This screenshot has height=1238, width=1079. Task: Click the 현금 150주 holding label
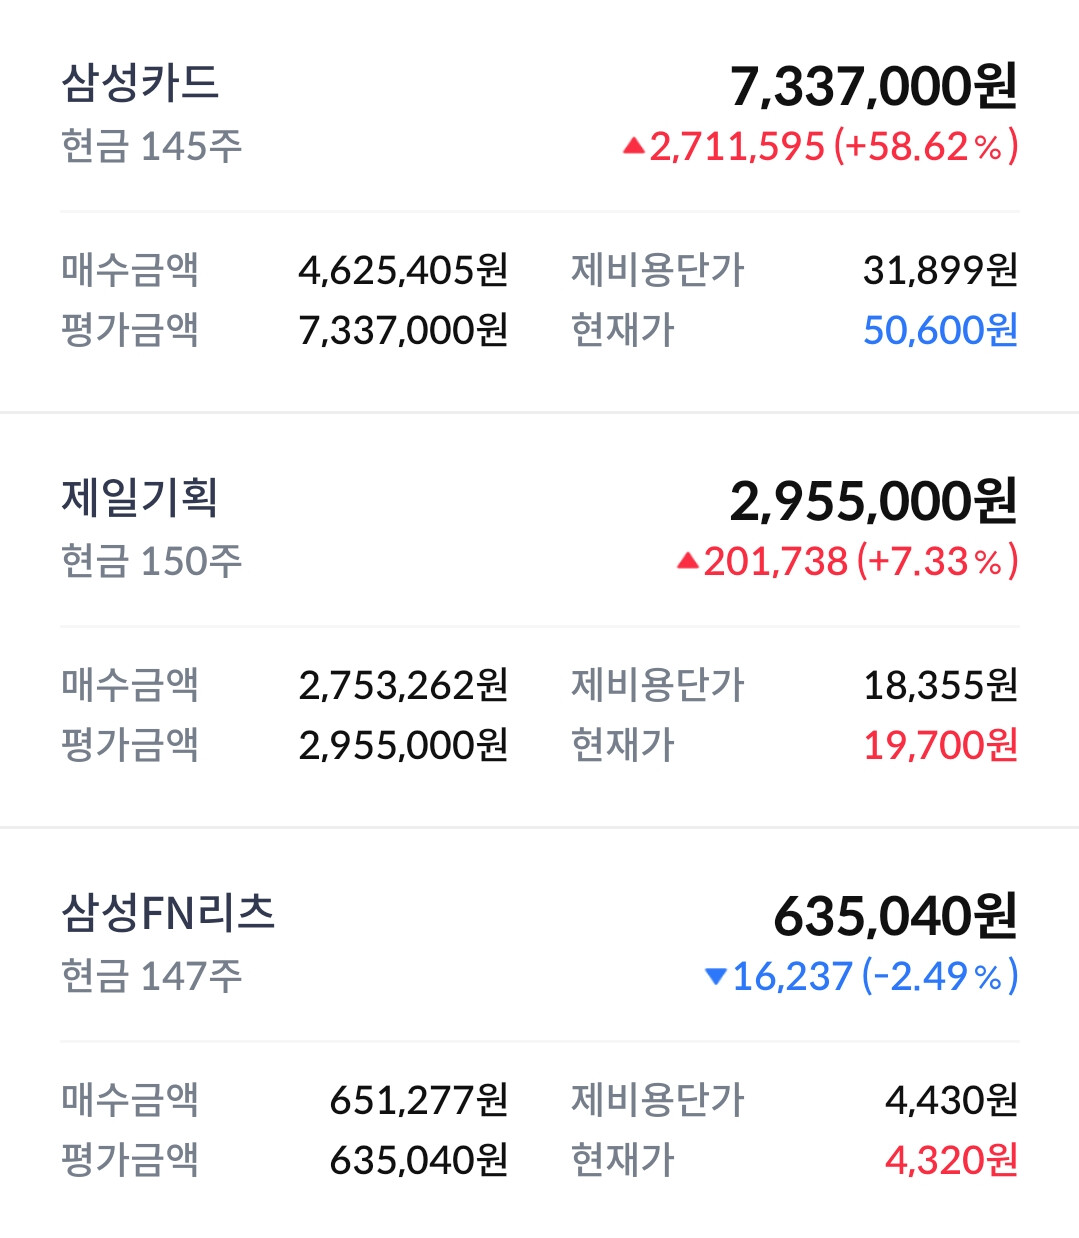point(151,562)
